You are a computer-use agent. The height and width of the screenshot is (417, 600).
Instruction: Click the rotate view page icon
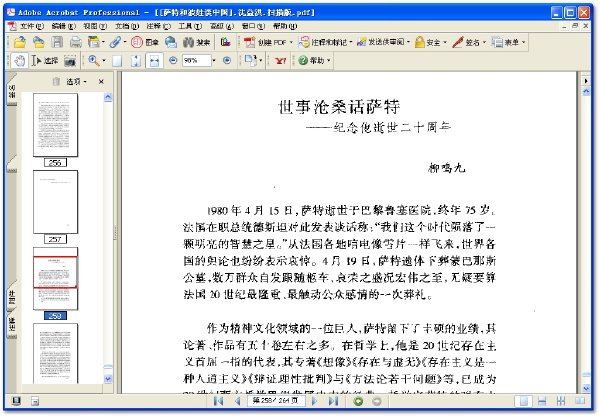(x=251, y=60)
